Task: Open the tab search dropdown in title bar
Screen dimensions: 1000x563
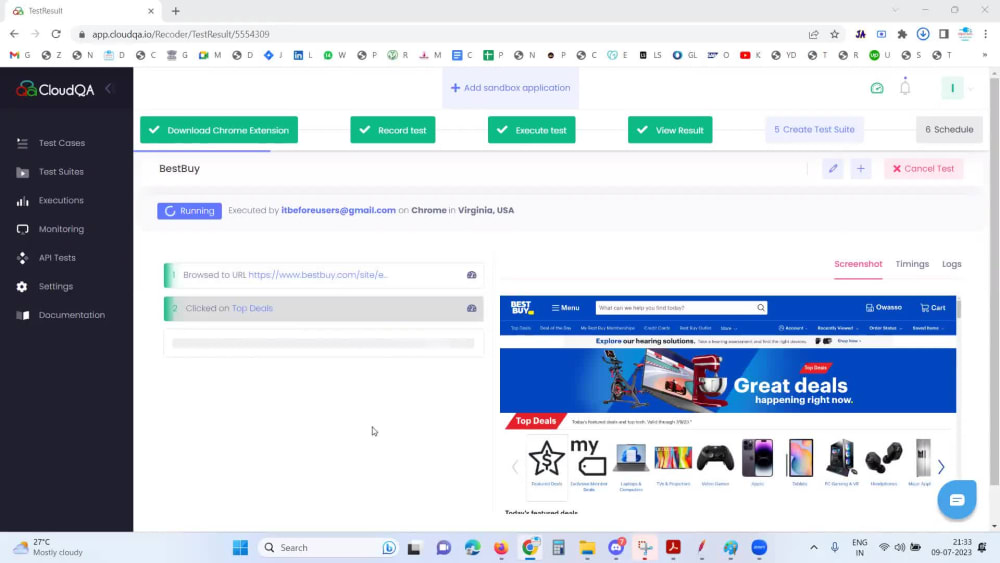Action: click(x=895, y=10)
